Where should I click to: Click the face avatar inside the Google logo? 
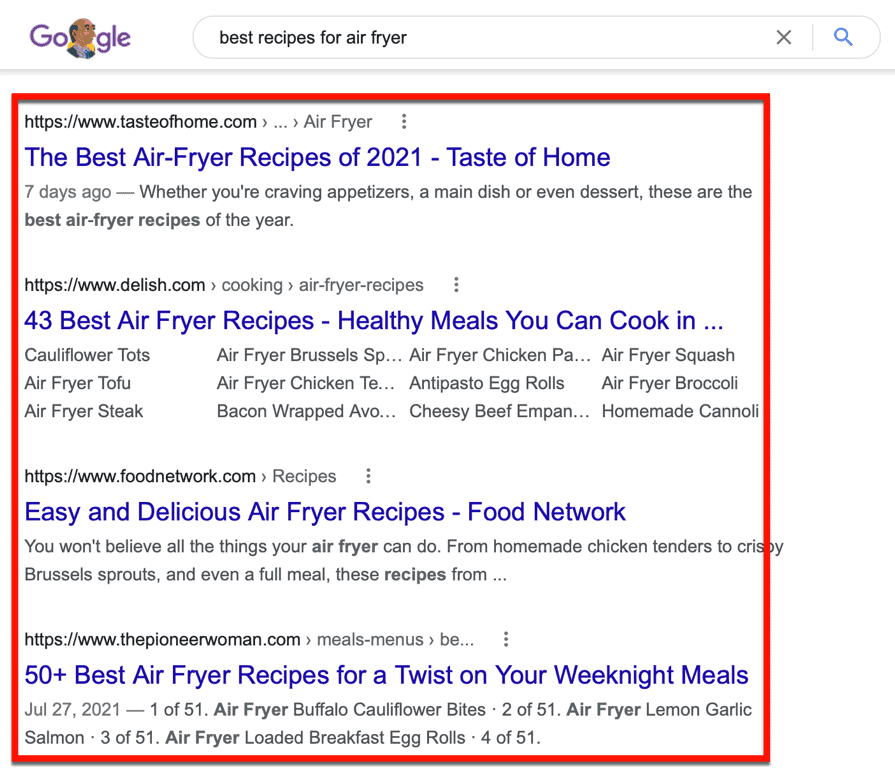point(79,37)
